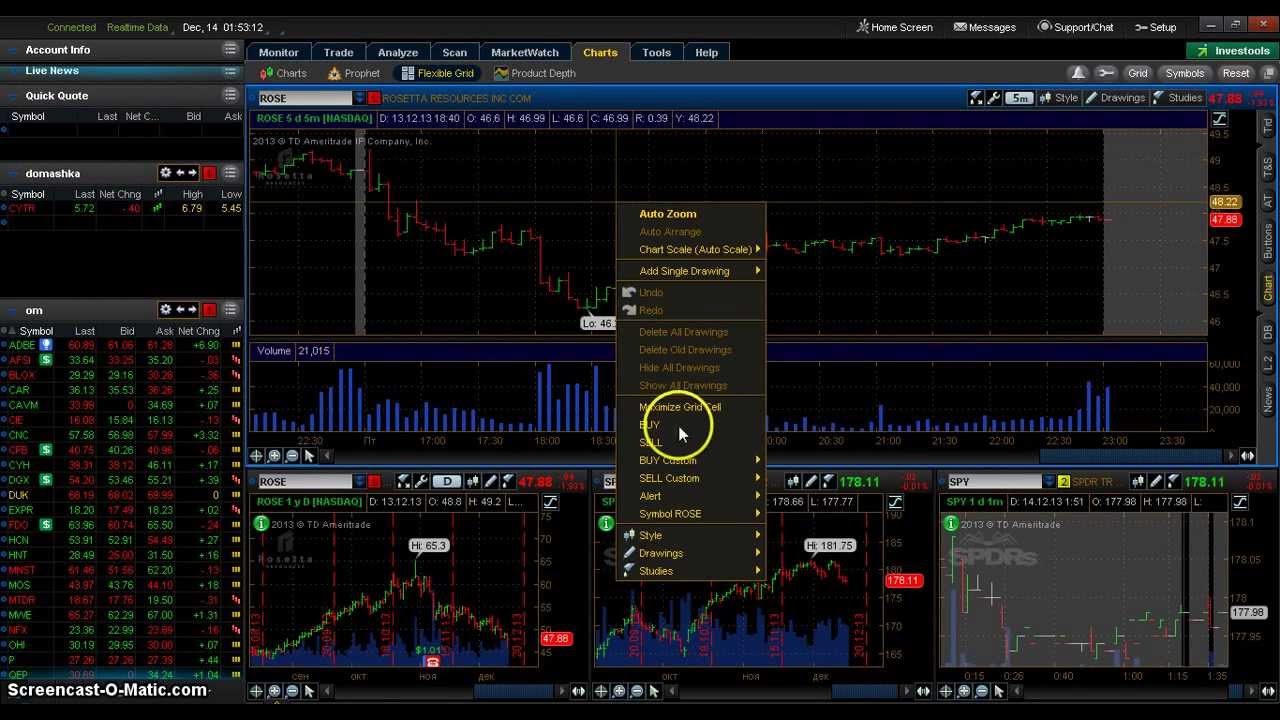Click the domashka watchlist red link square
Viewport: 1280px width, 720px height.
(209, 173)
